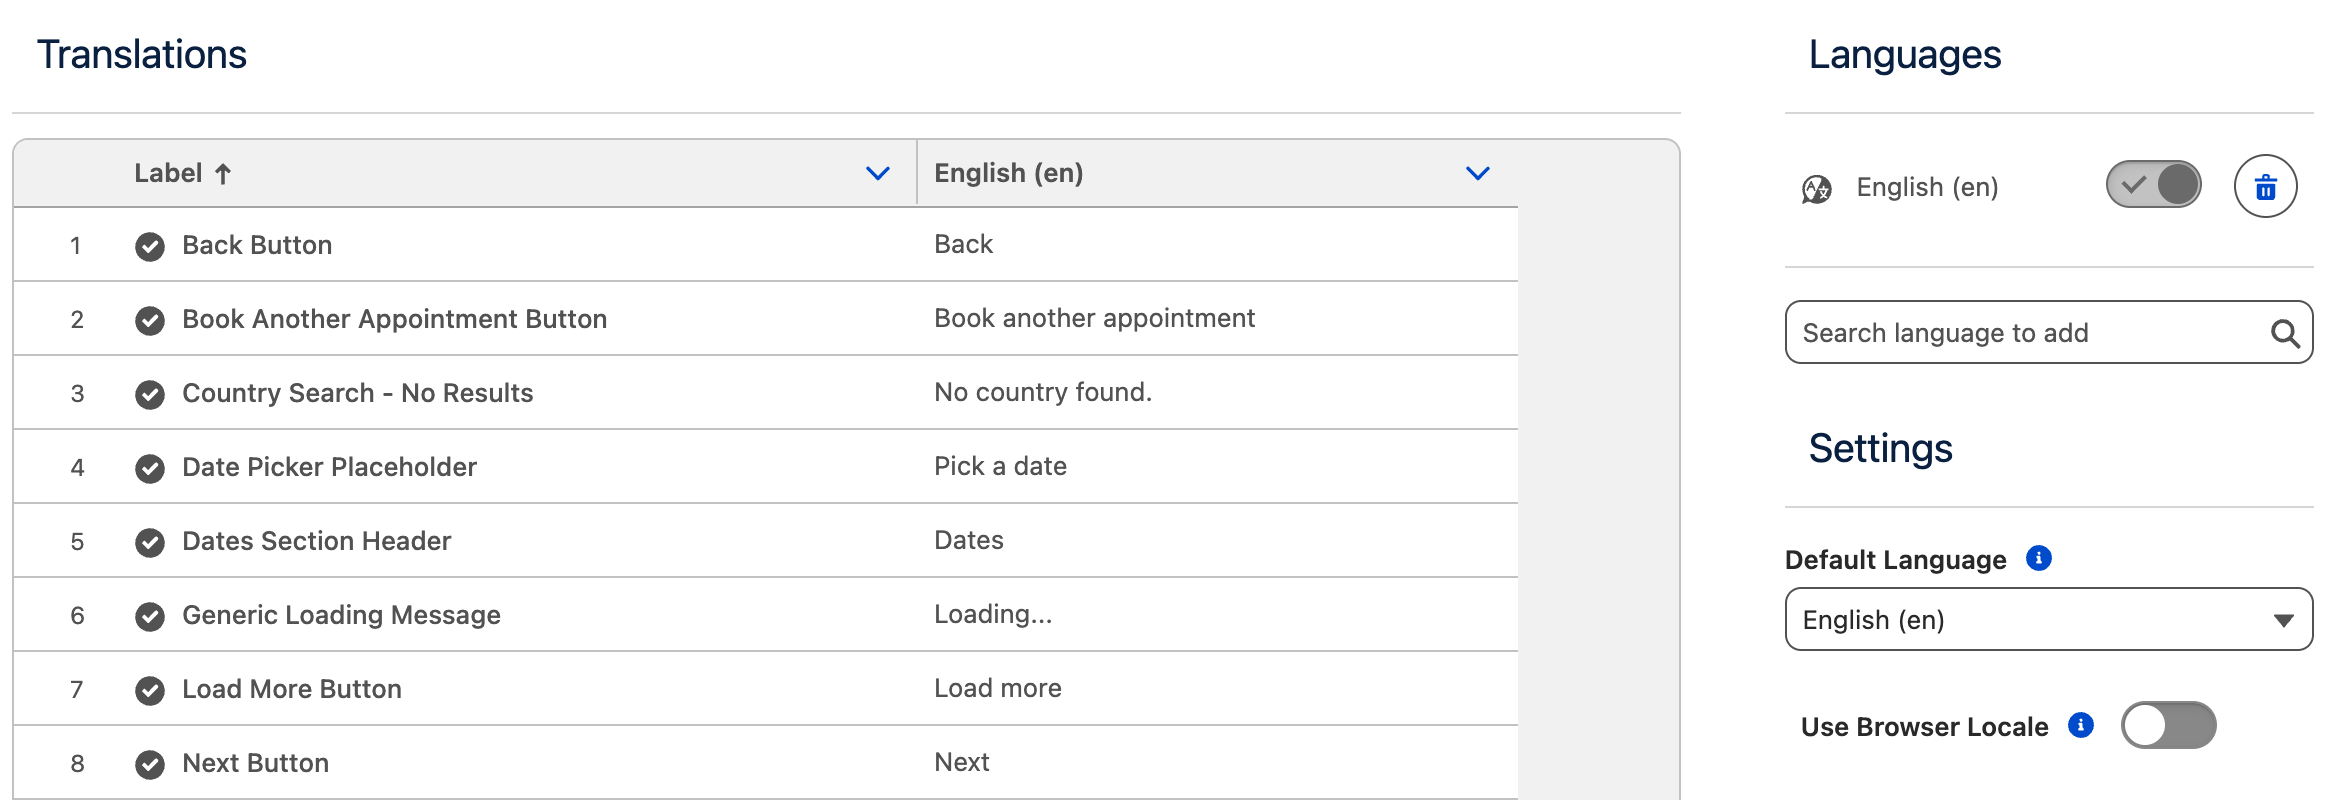2332x800 pixels.
Task: Click the checkmark icon beside Load More Button
Action: click(x=150, y=690)
